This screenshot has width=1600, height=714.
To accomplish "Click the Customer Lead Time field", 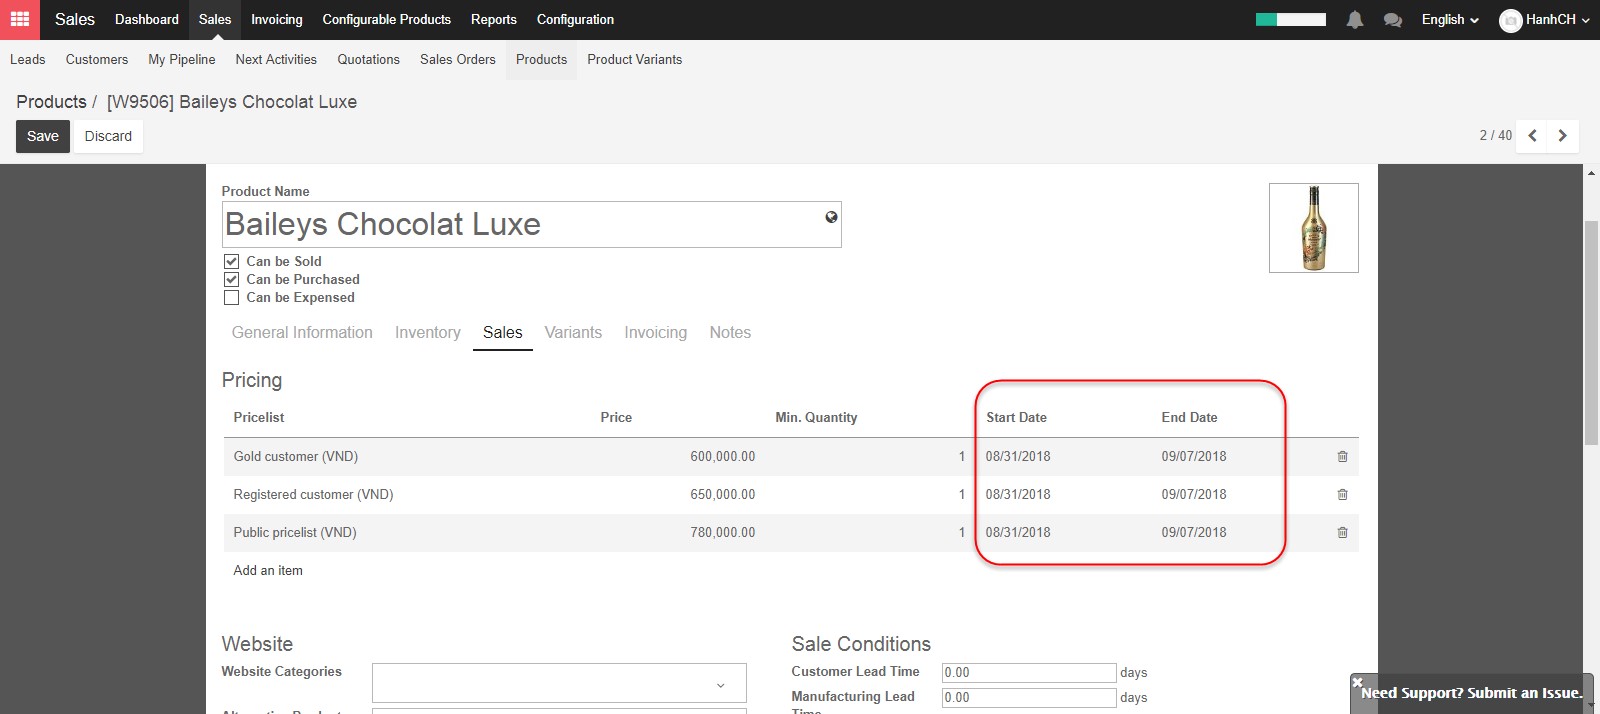I will tap(1029, 673).
